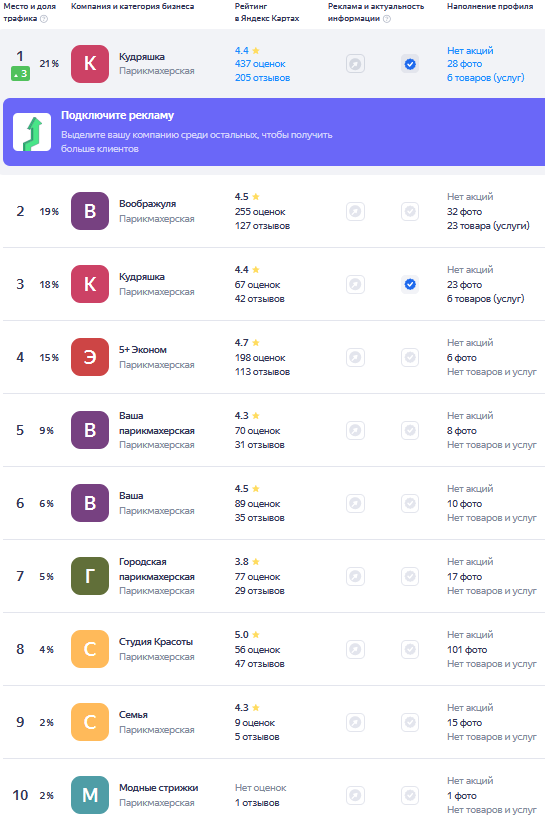Open the 205 отзывов link
The height and width of the screenshot is (825, 545).
(x=262, y=78)
